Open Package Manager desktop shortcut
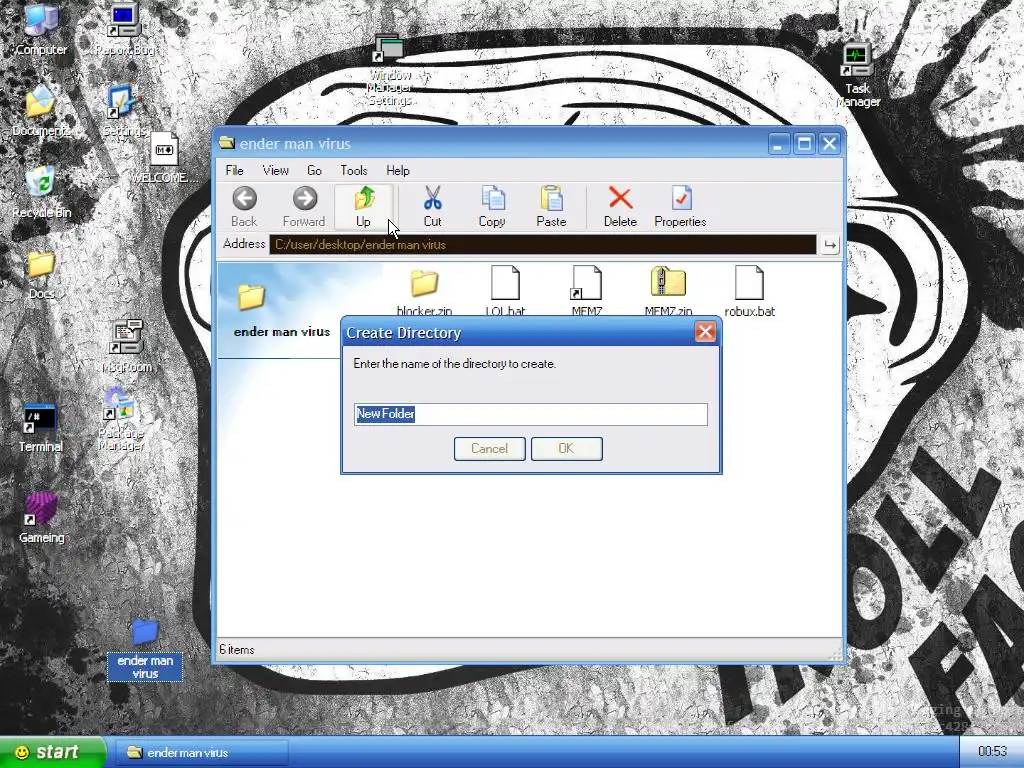Image resolution: width=1024 pixels, height=768 pixels. [x=120, y=419]
